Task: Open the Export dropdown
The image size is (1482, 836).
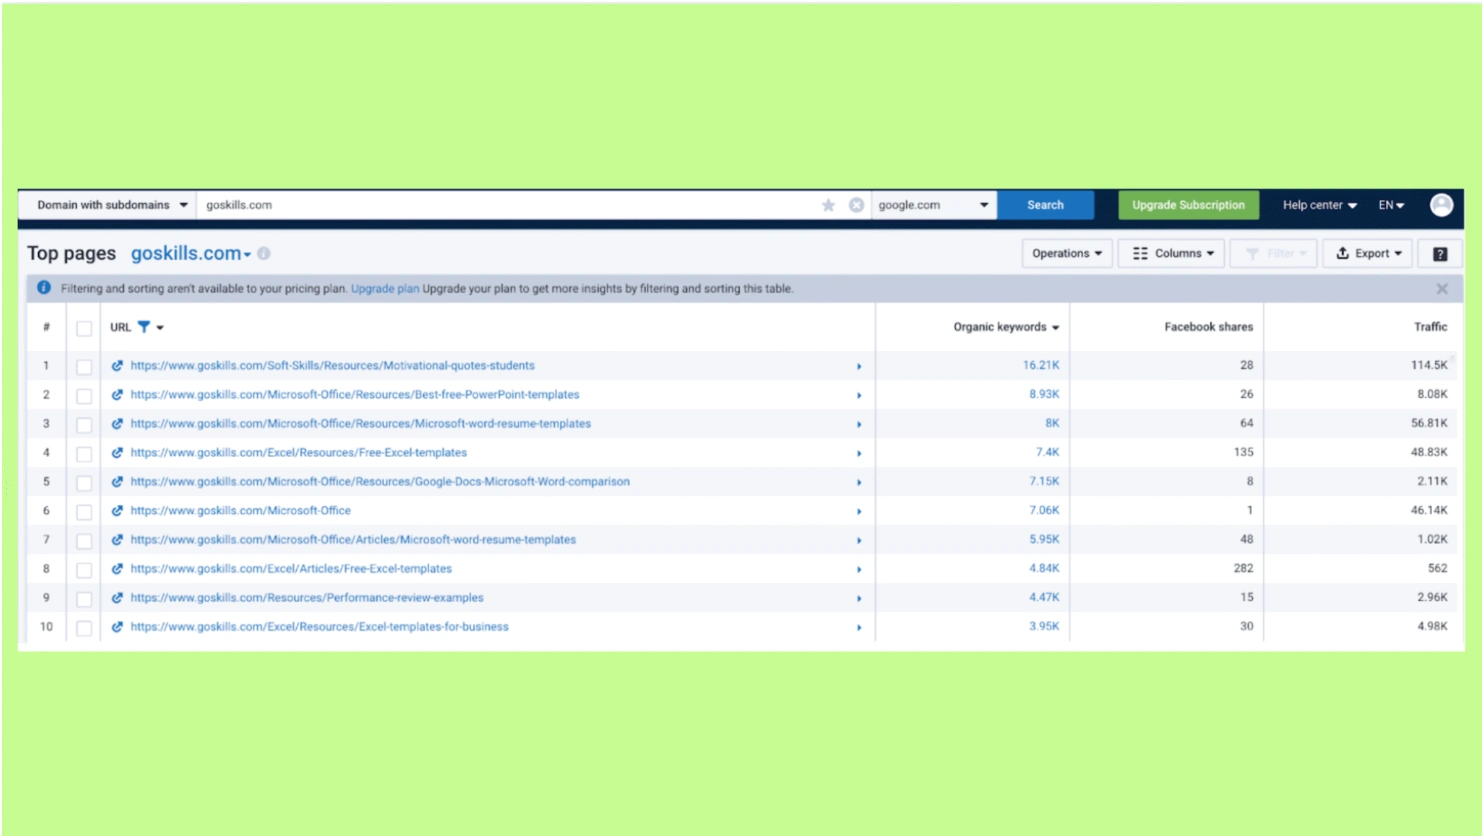Action: pos(1368,254)
